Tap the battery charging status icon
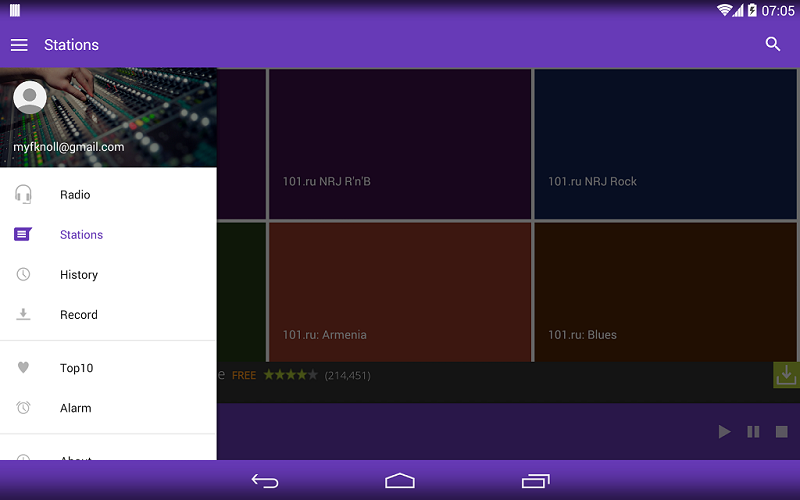This screenshot has width=800, height=500. 752,10
